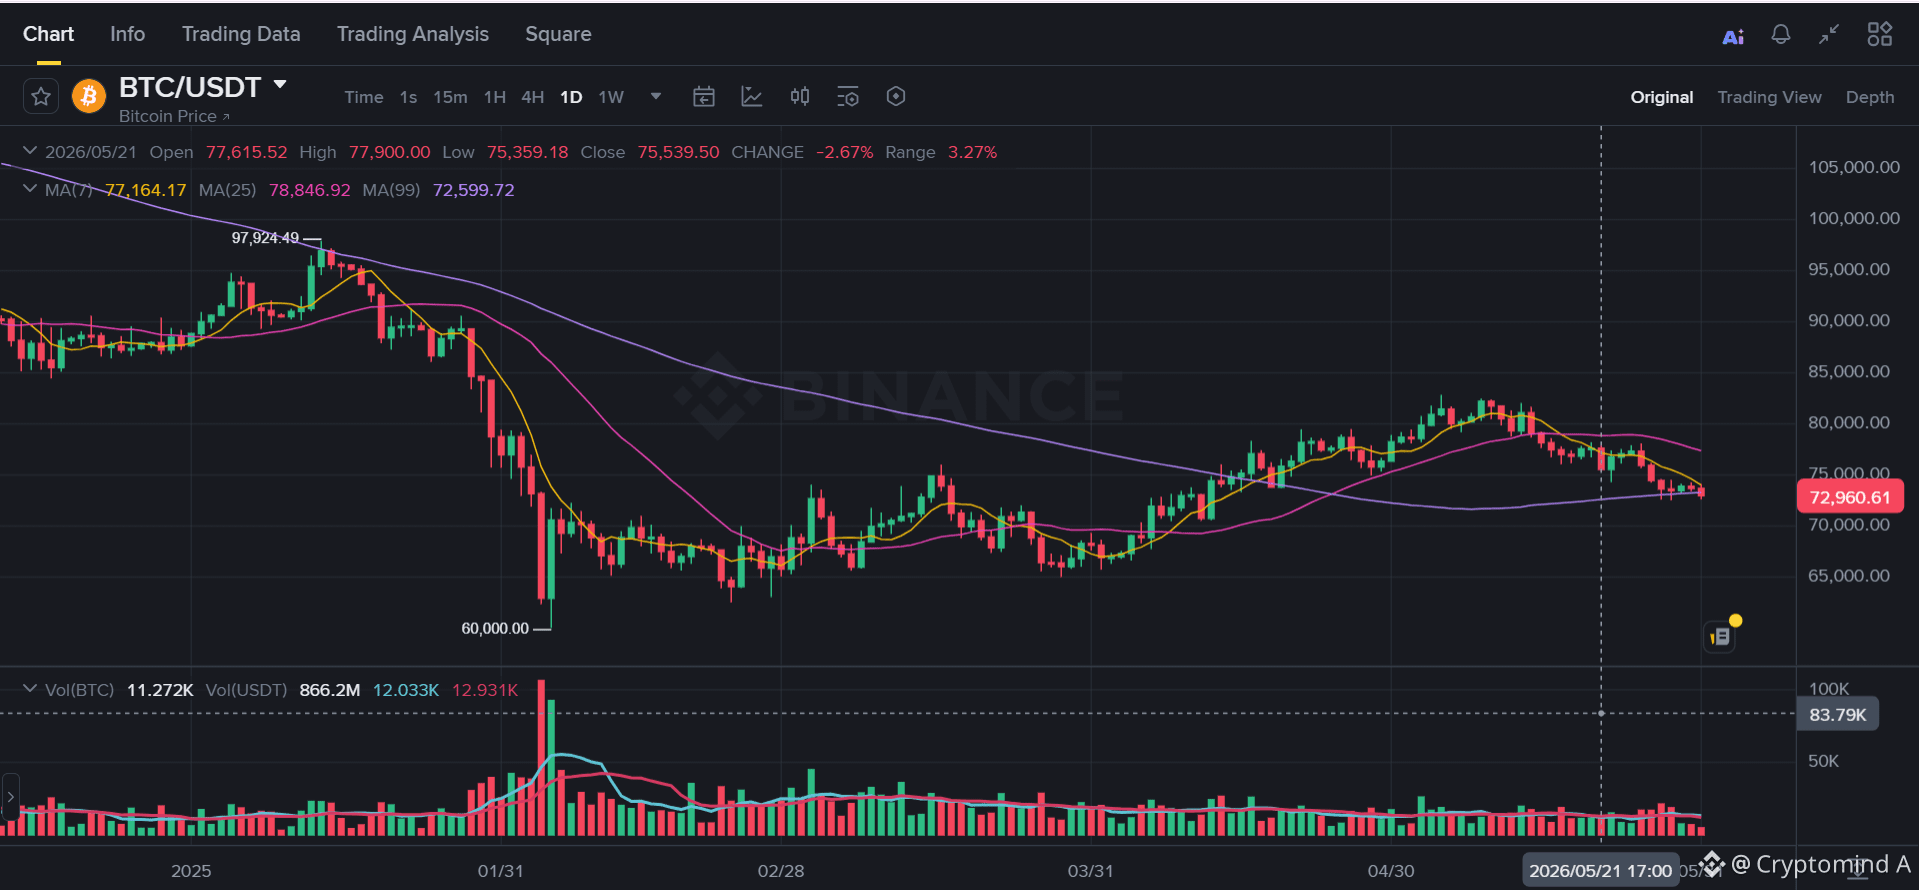Image resolution: width=1919 pixels, height=890 pixels.
Task: Expand the left side drawing toolbar arrow
Action: (x=10, y=797)
